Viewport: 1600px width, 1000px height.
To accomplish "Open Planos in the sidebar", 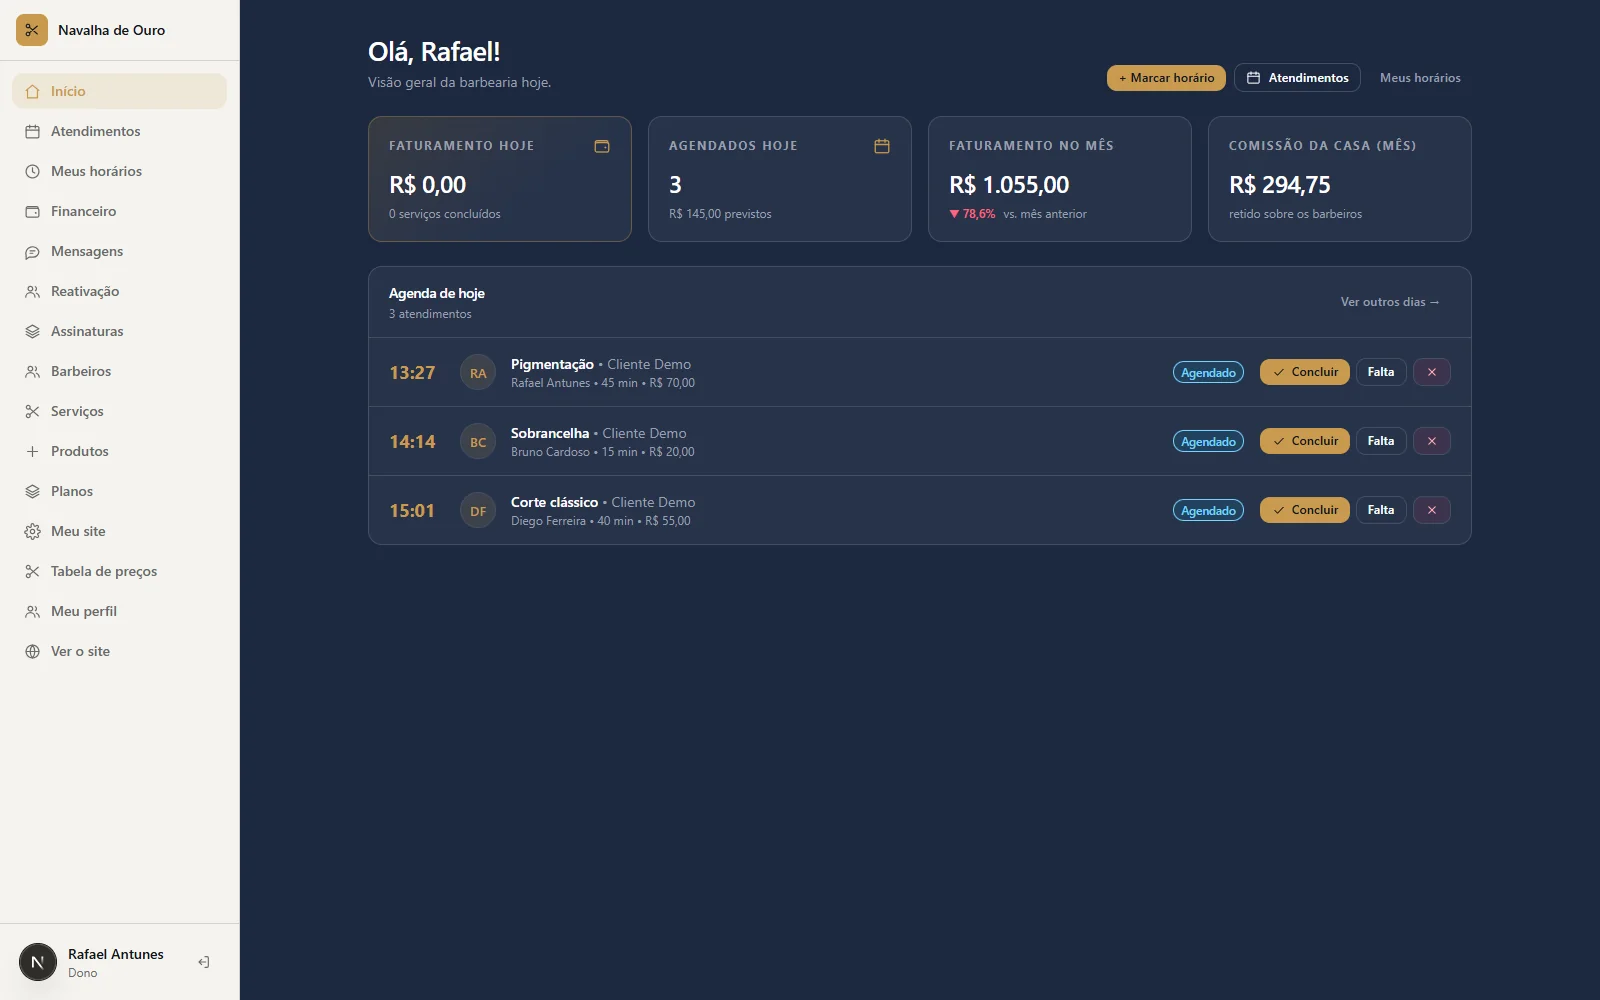I will [119, 491].
